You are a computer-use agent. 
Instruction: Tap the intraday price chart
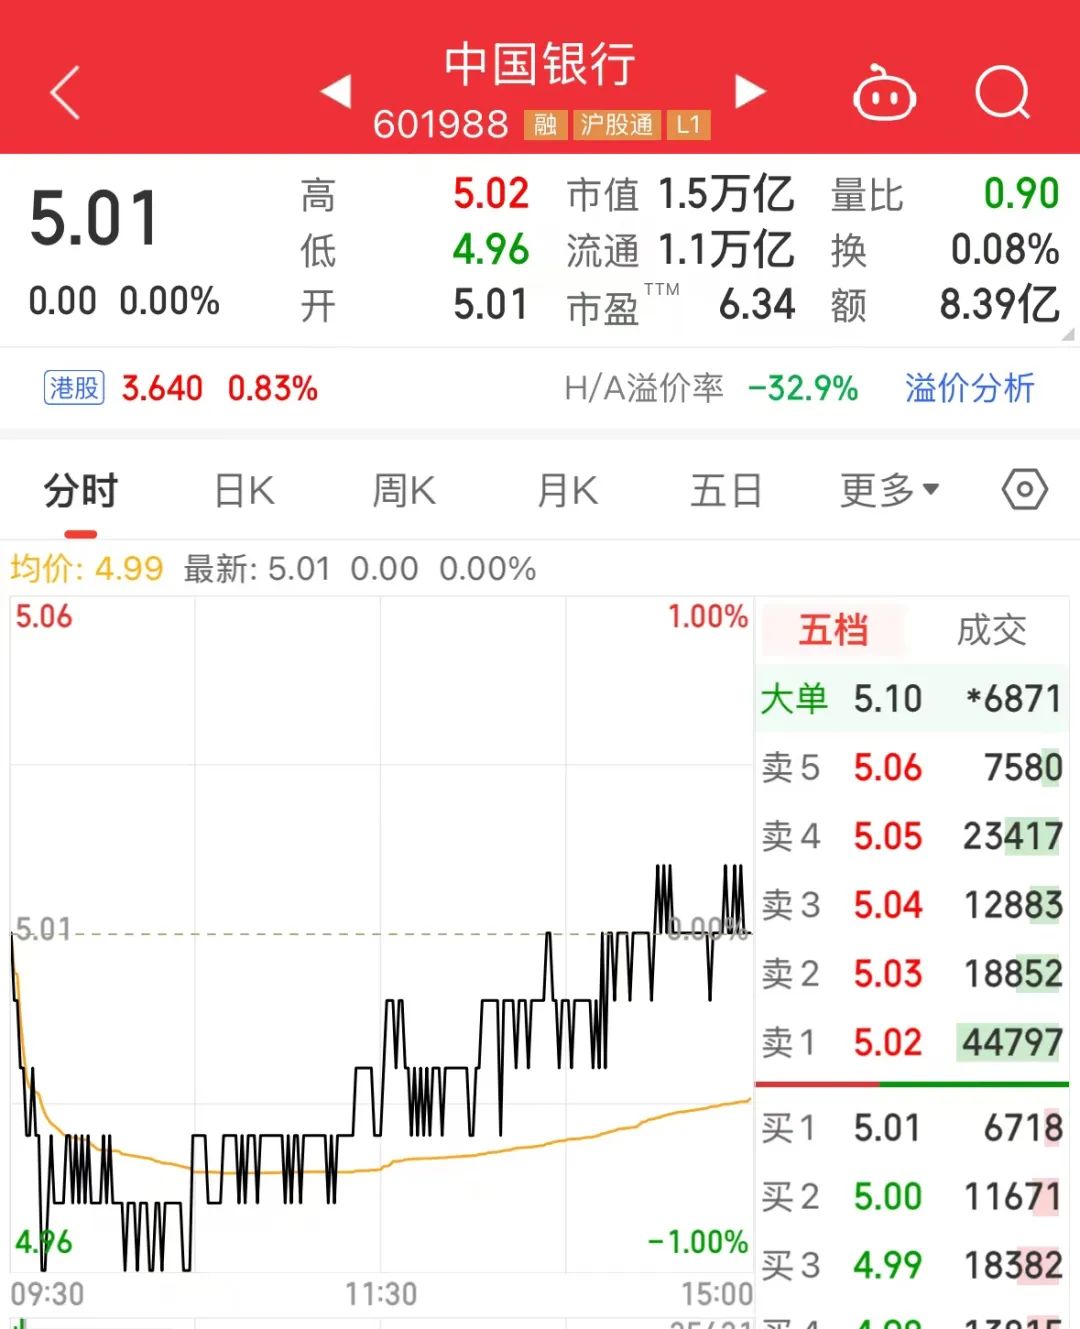click(x=381, y=935)
